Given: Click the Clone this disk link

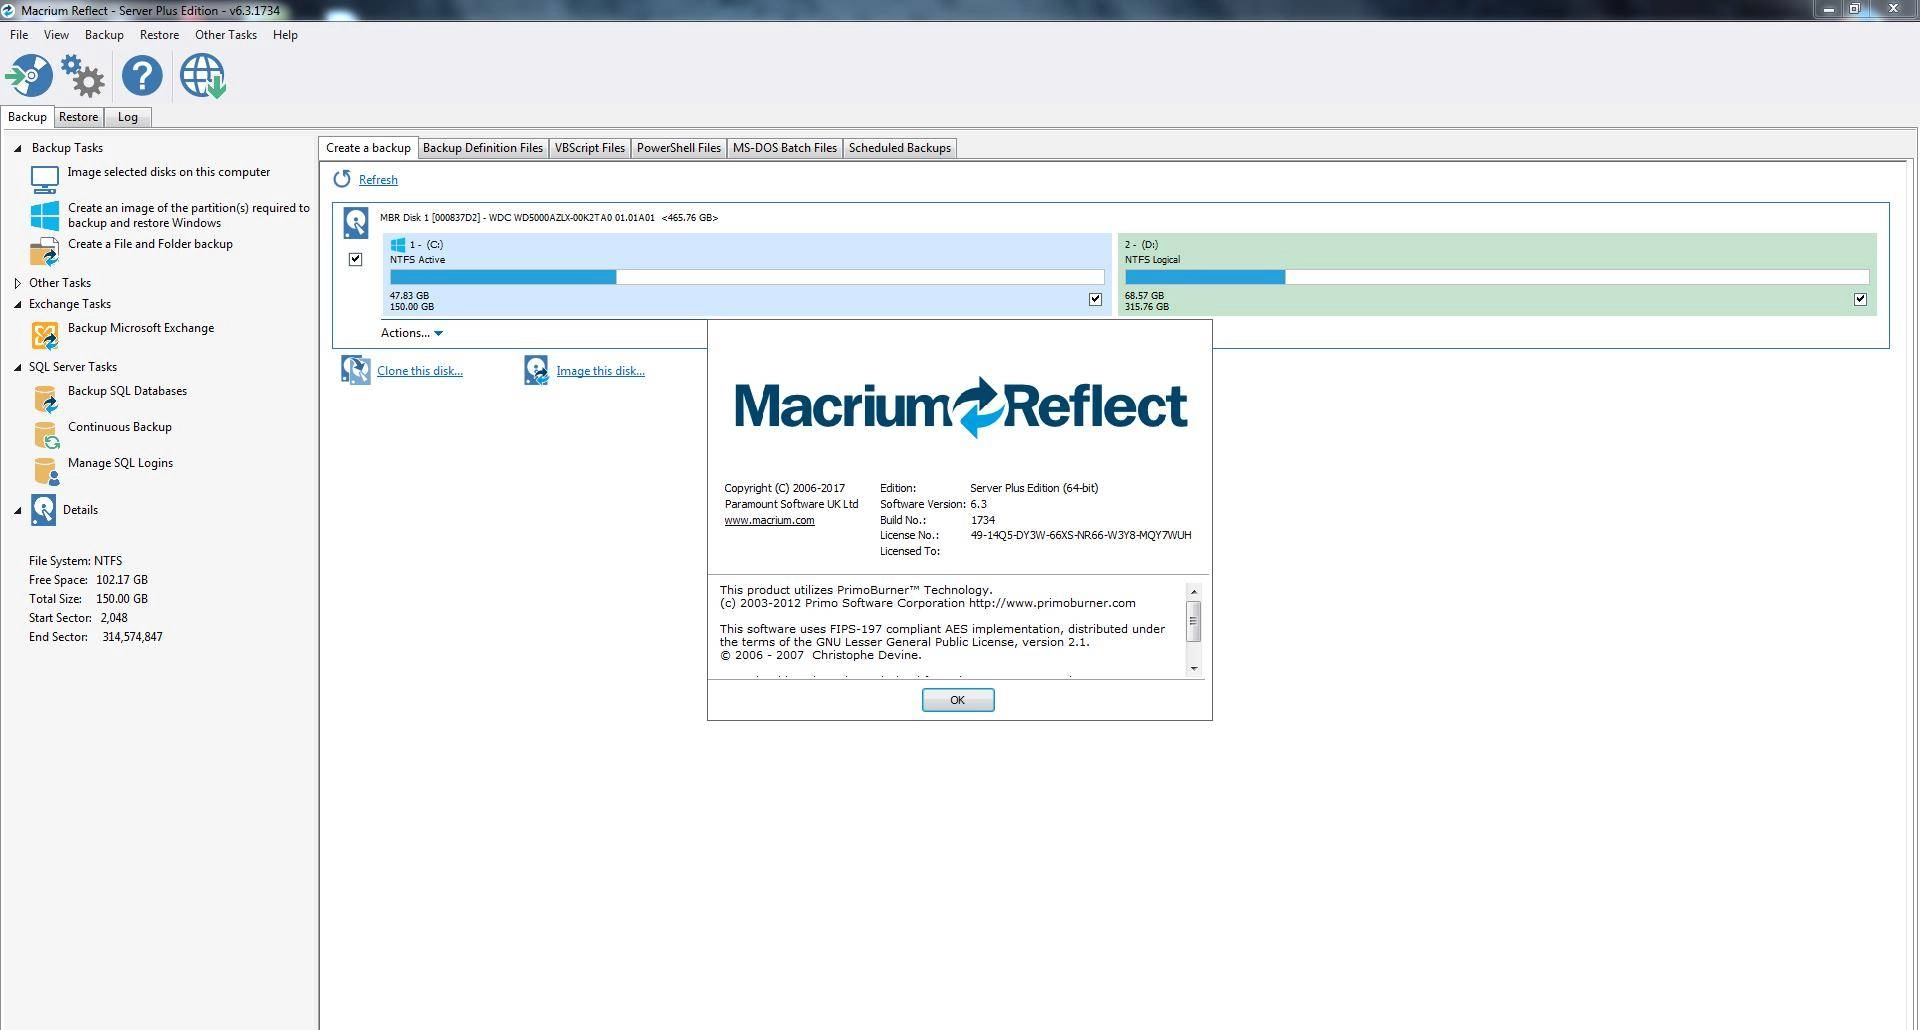Looking at the screenshot, I should click(420, 371).
